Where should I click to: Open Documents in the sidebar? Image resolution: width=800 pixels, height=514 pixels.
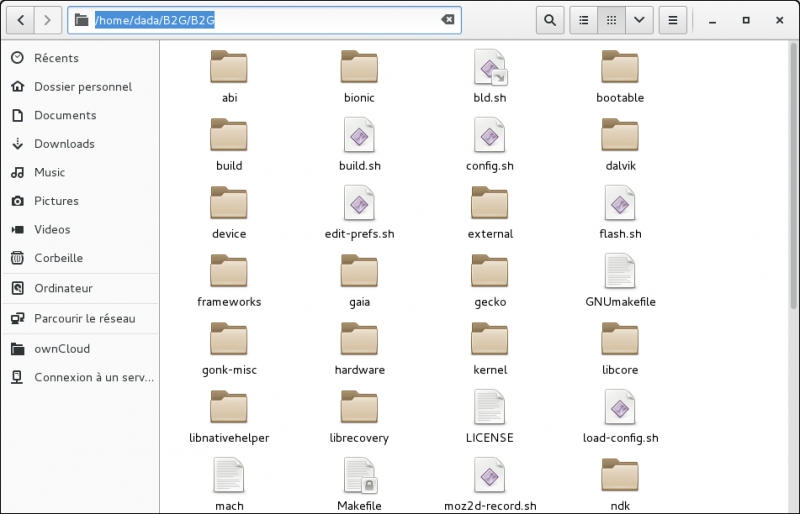(x=81, y=115)
